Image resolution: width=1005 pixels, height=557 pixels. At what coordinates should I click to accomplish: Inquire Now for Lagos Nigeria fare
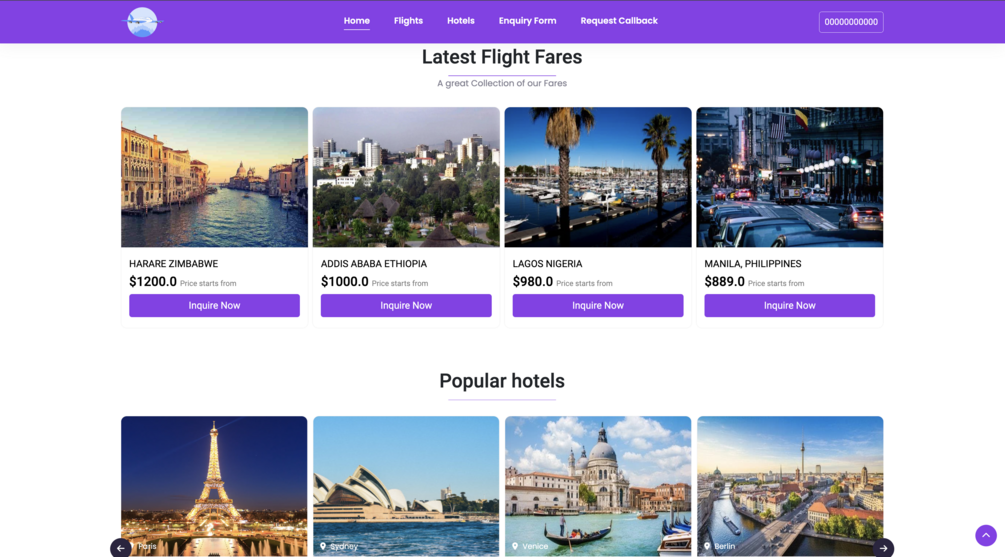point(597,305)
